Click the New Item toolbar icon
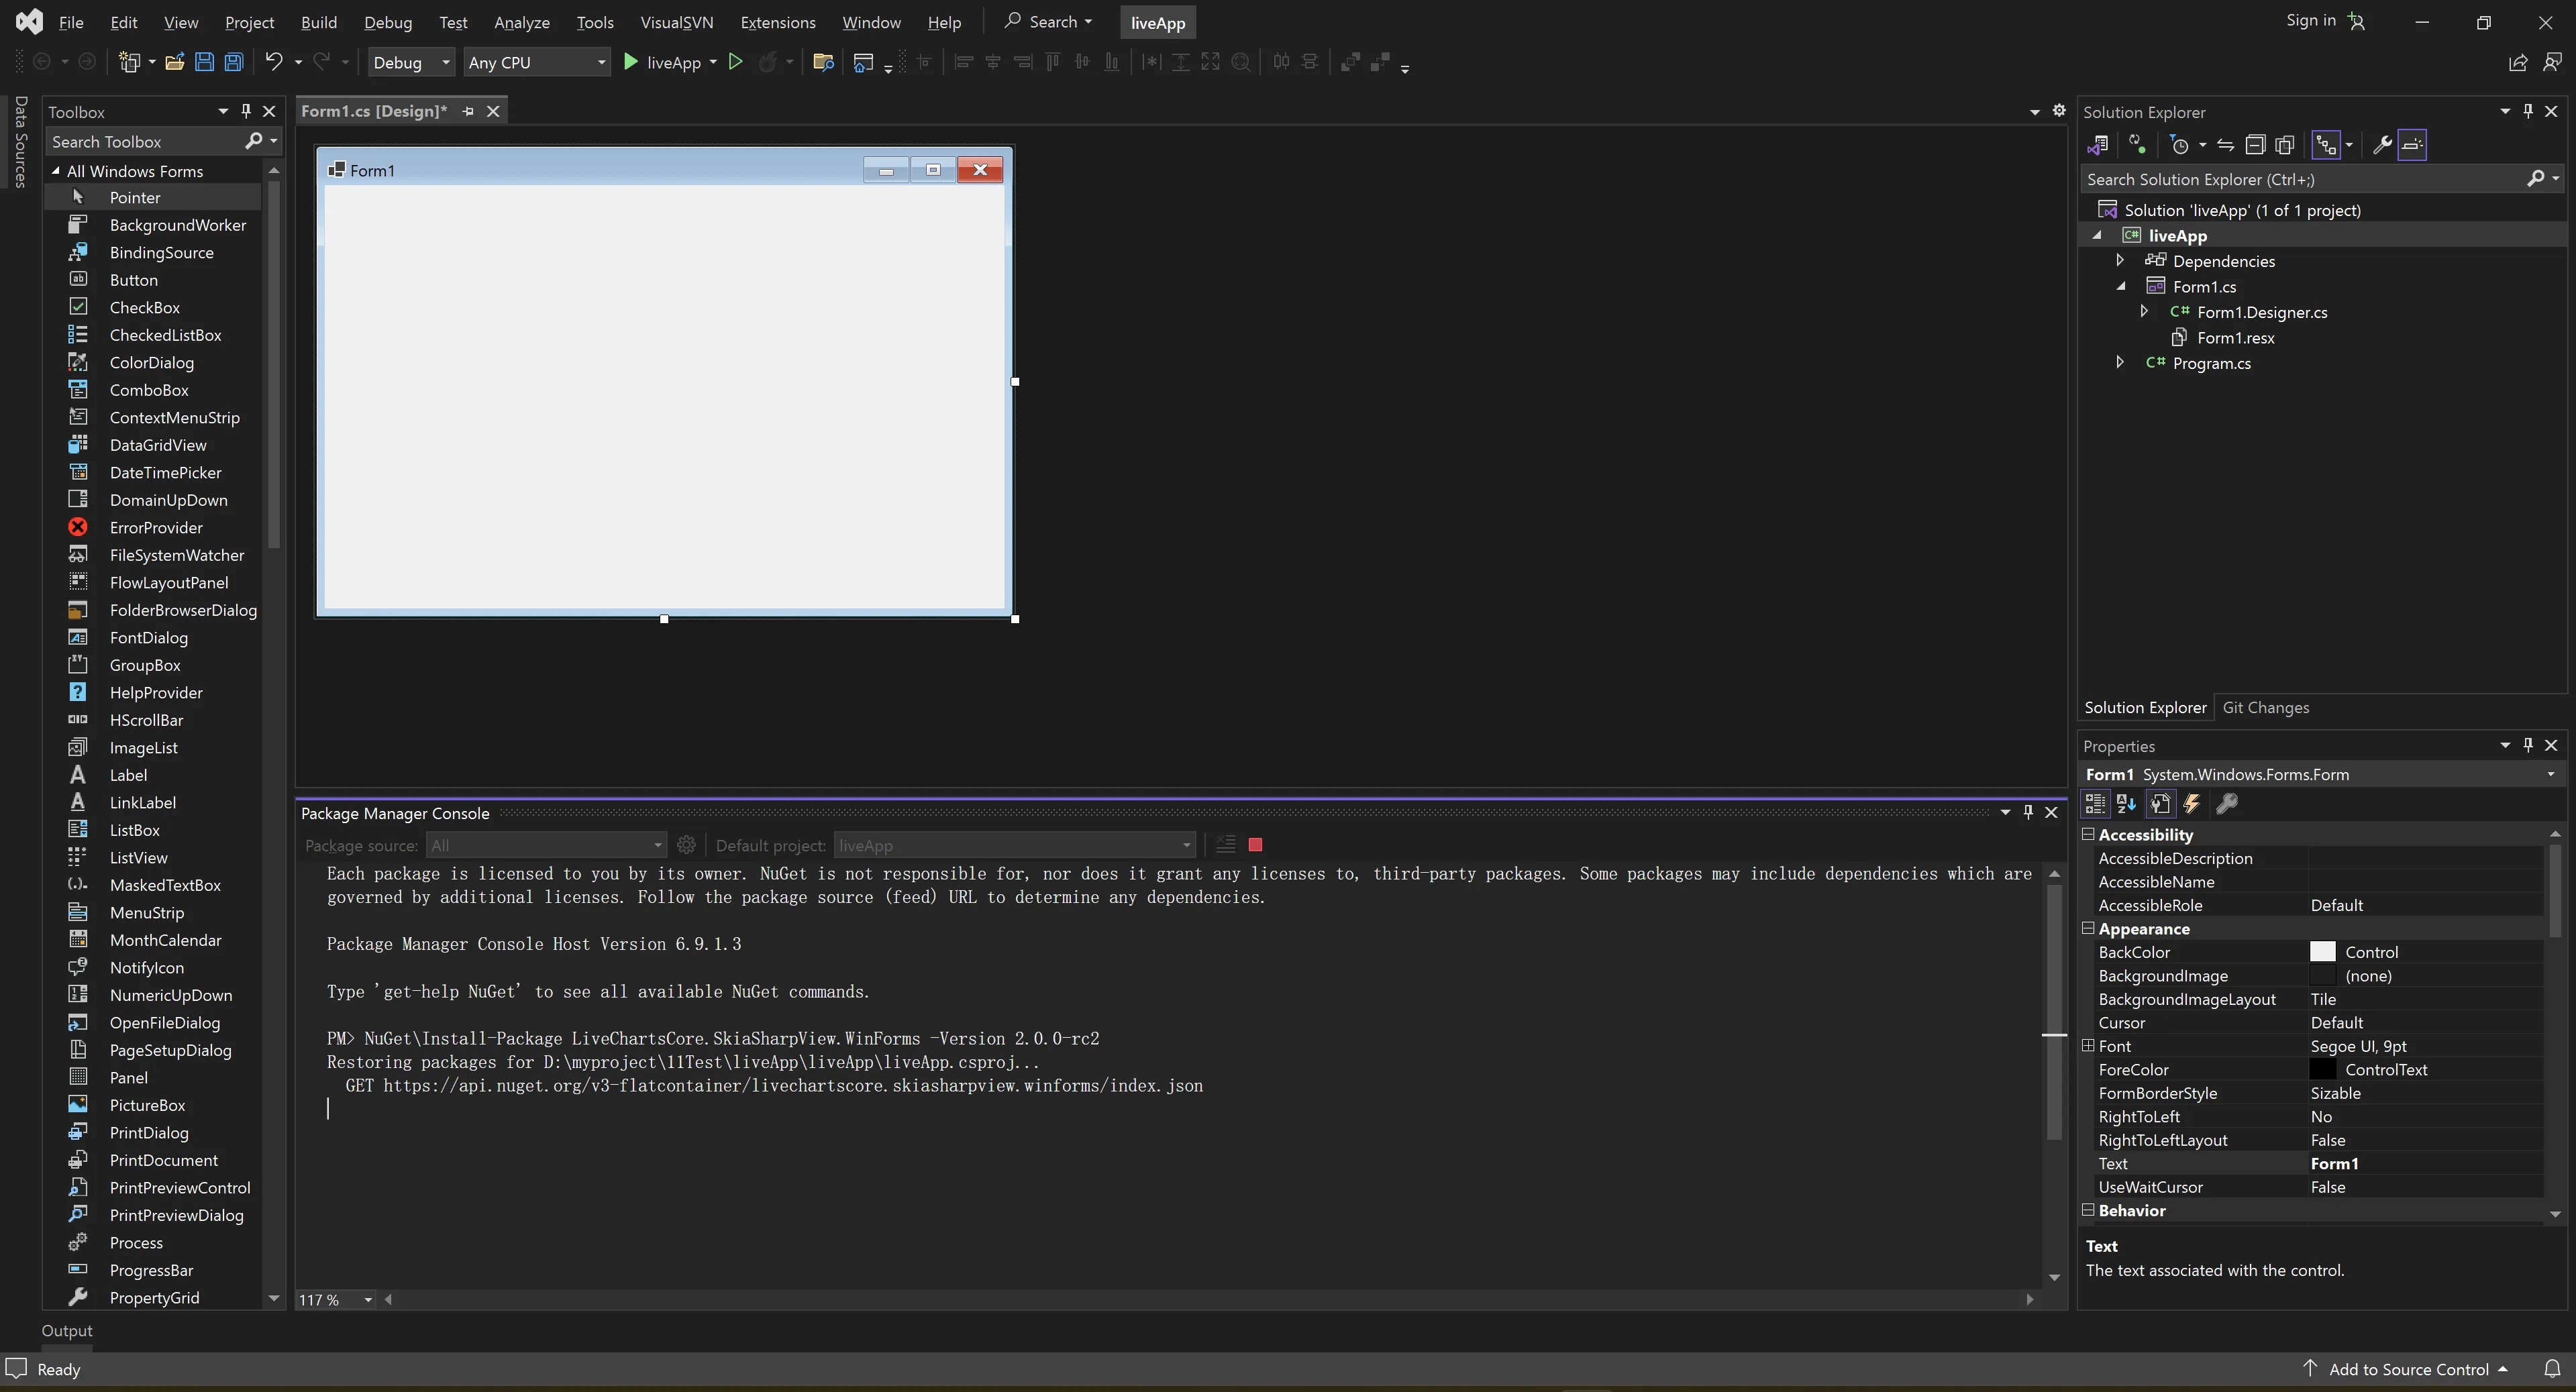The width and height of the screenshot is (2576, 1392). [129, 62]
